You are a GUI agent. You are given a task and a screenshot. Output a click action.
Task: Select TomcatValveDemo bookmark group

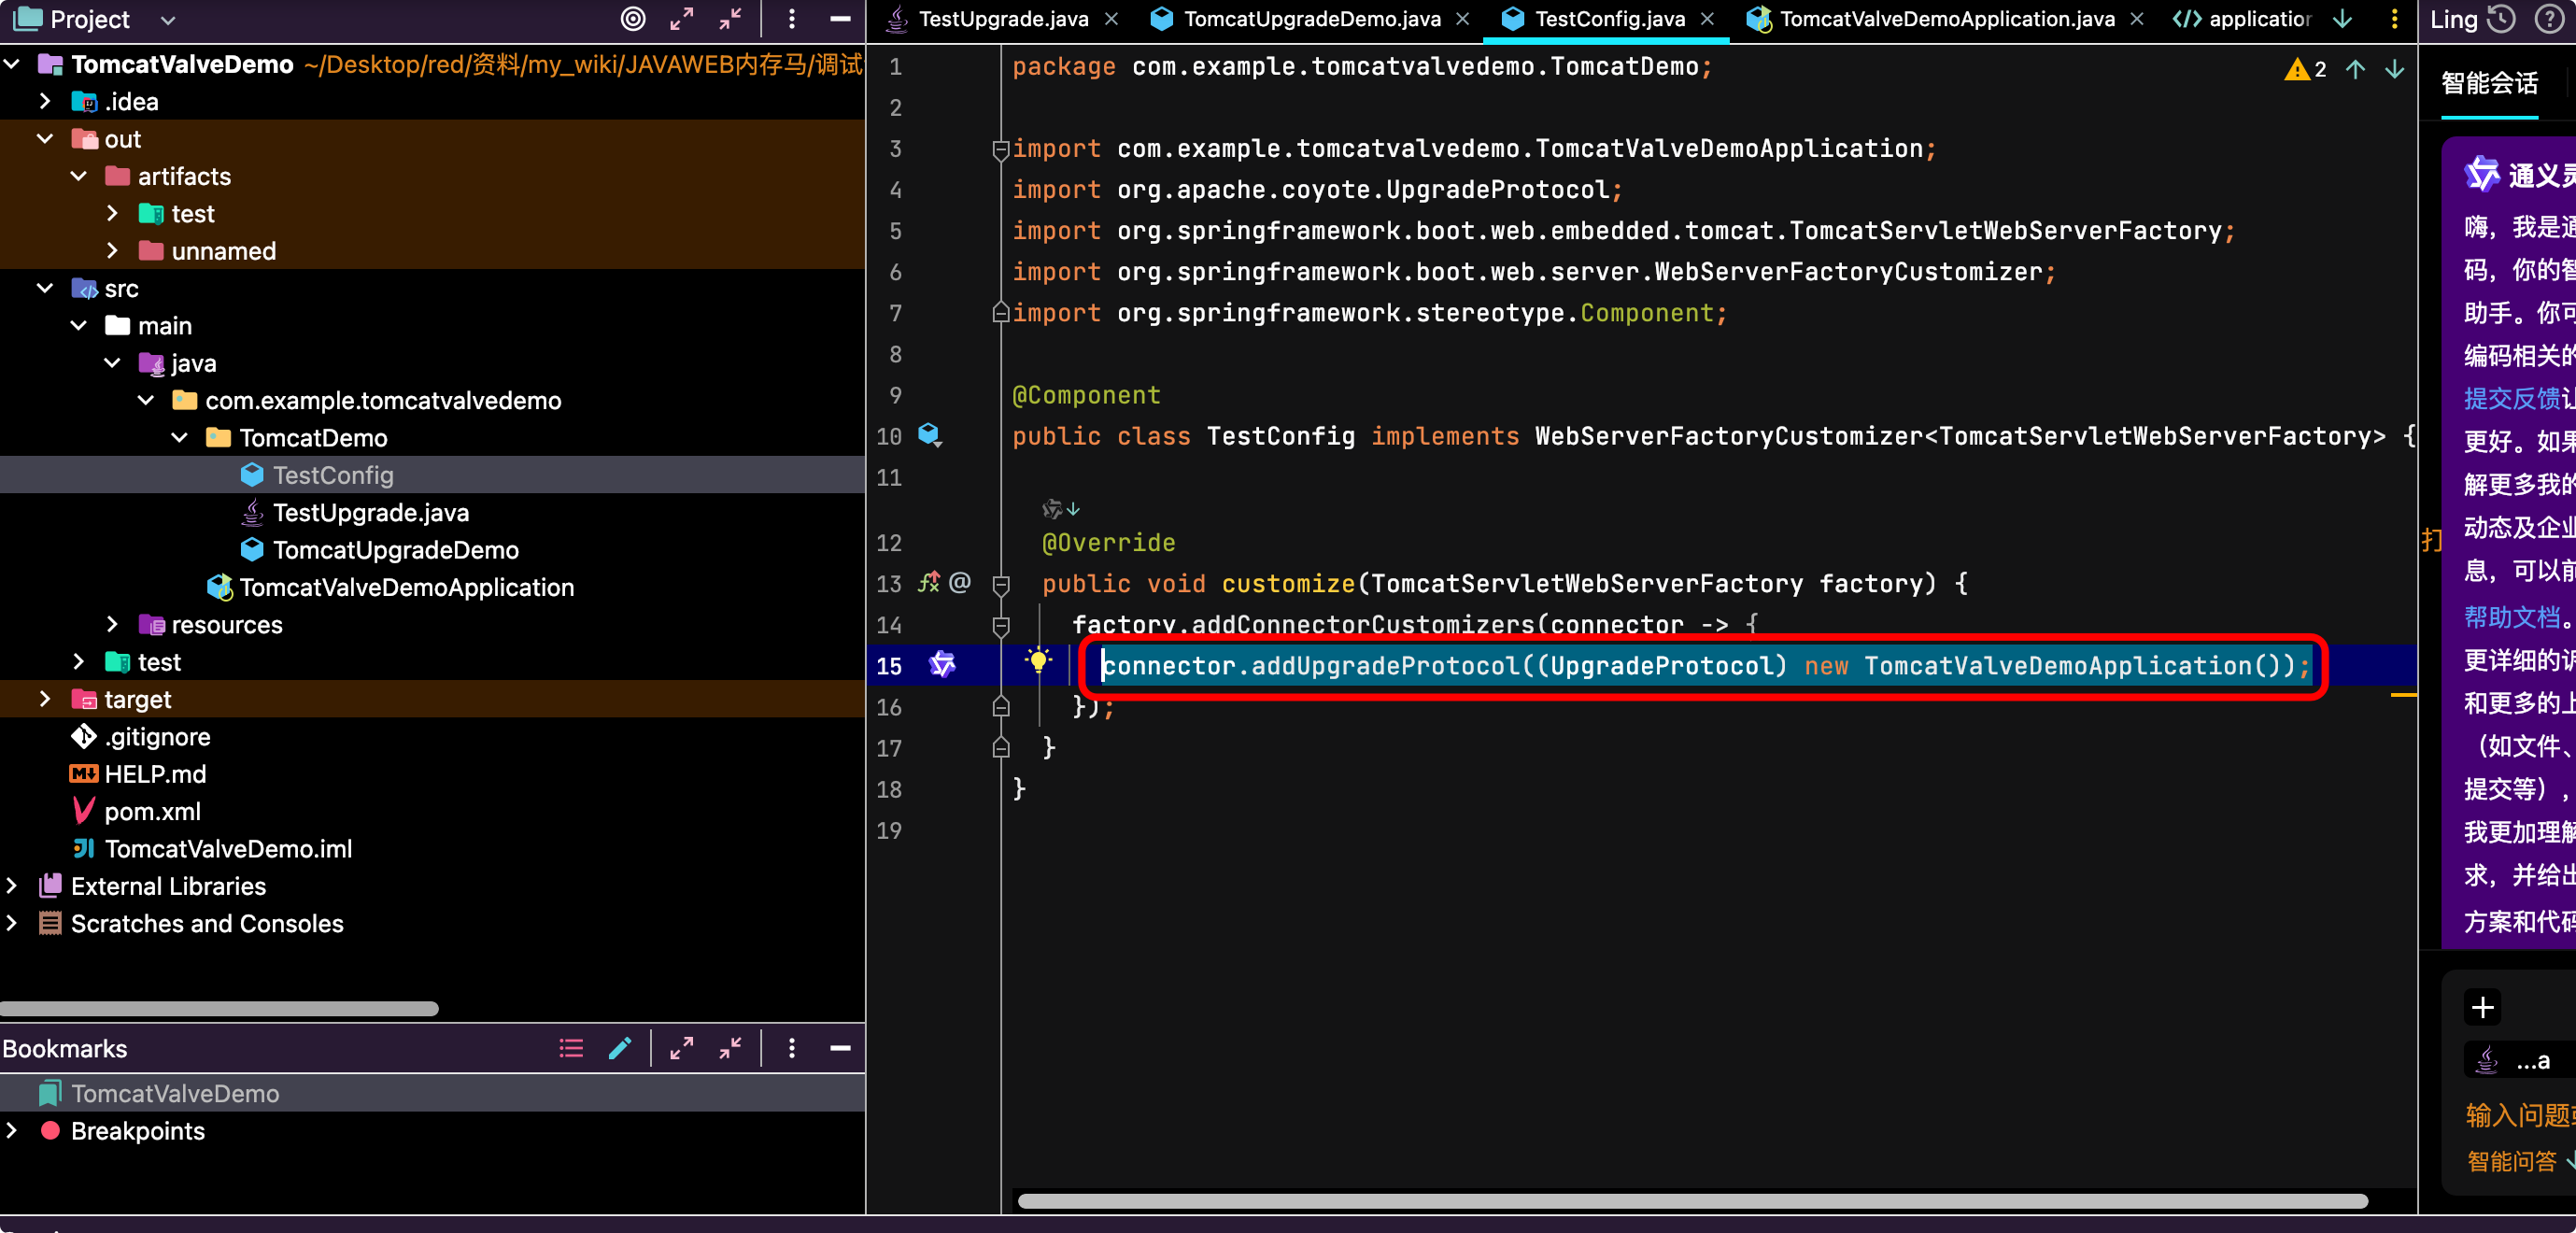tap(432, 1094)
